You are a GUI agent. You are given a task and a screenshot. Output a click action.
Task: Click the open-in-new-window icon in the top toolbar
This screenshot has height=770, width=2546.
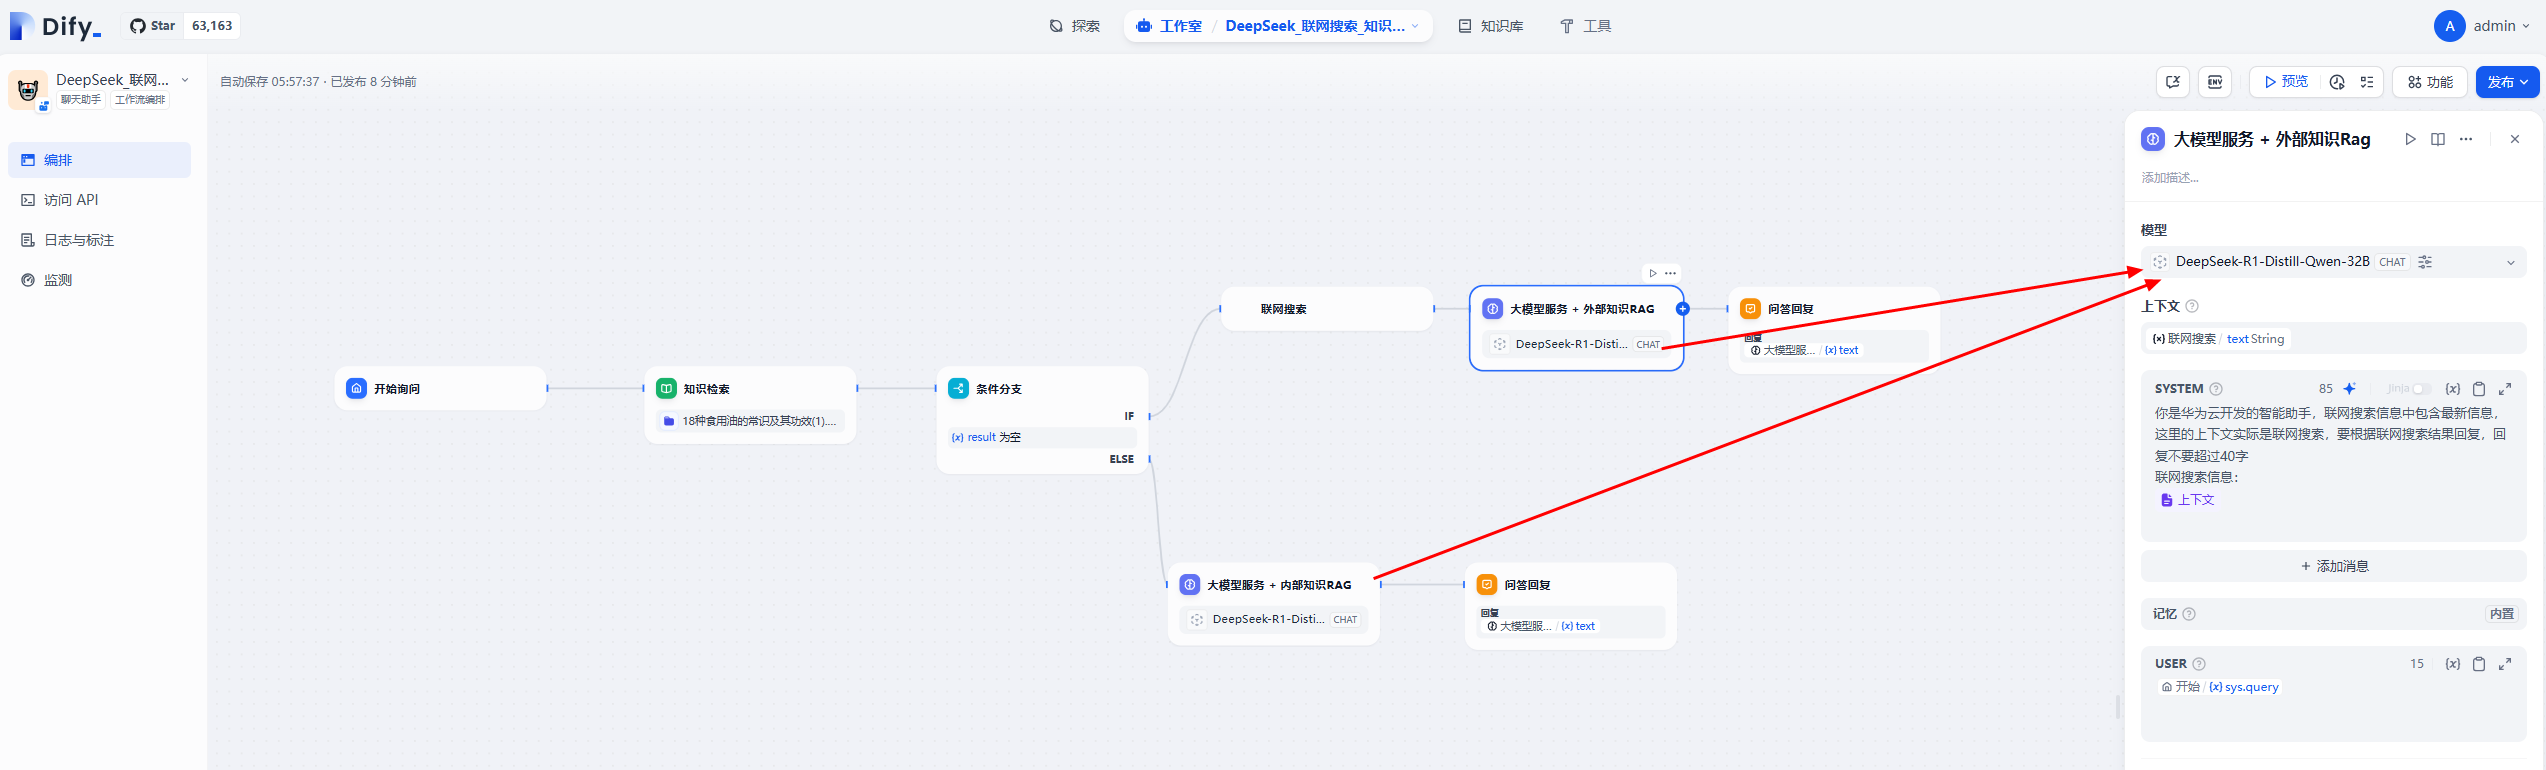coord(2173,82)
